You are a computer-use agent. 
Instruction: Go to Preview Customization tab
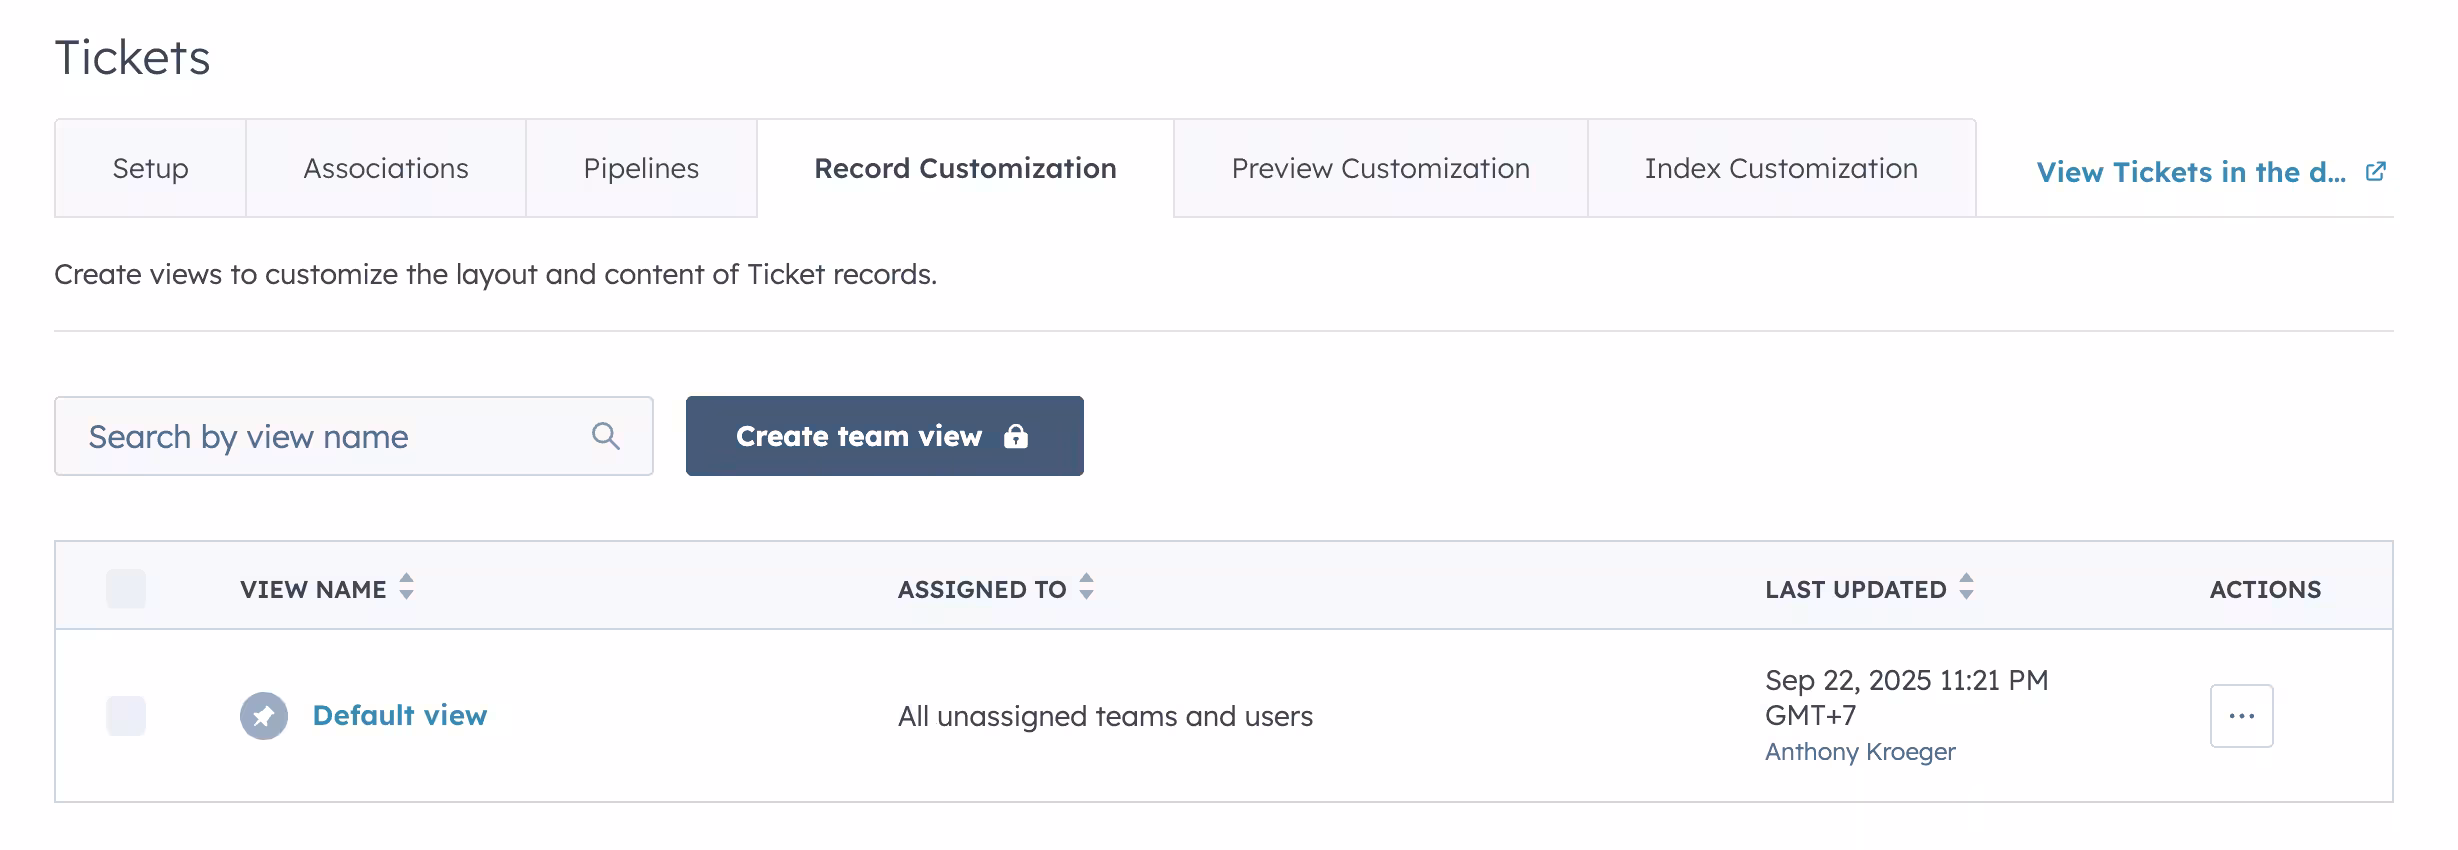1381,168
